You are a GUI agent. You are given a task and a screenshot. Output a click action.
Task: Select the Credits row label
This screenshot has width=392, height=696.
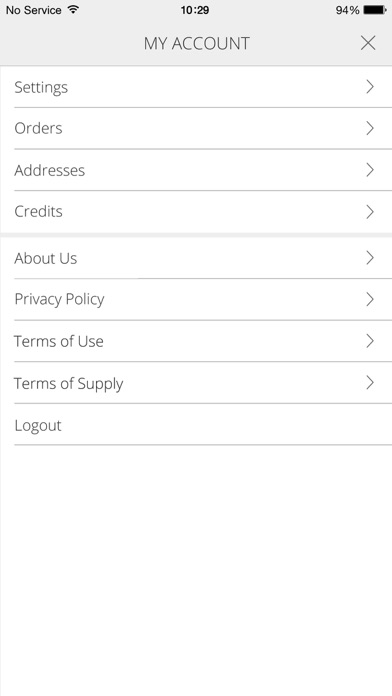38,211
